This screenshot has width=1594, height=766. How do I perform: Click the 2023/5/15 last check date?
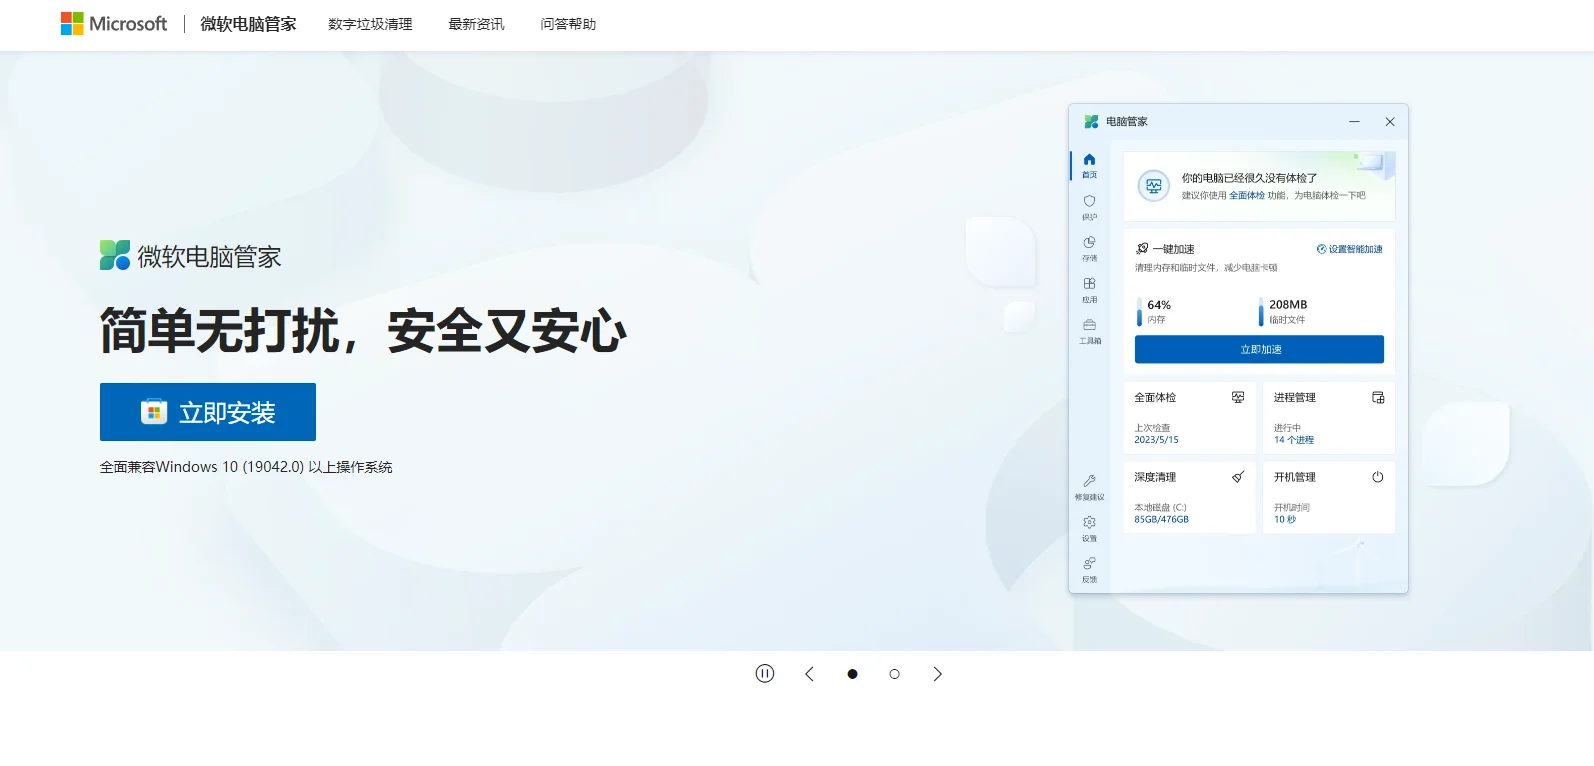(x=1156, y=440)
